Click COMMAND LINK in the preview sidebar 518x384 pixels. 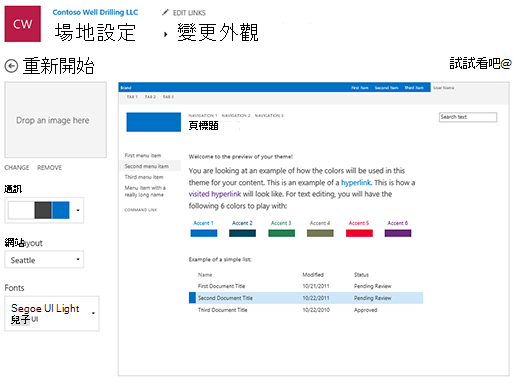[x=141, y=210]
